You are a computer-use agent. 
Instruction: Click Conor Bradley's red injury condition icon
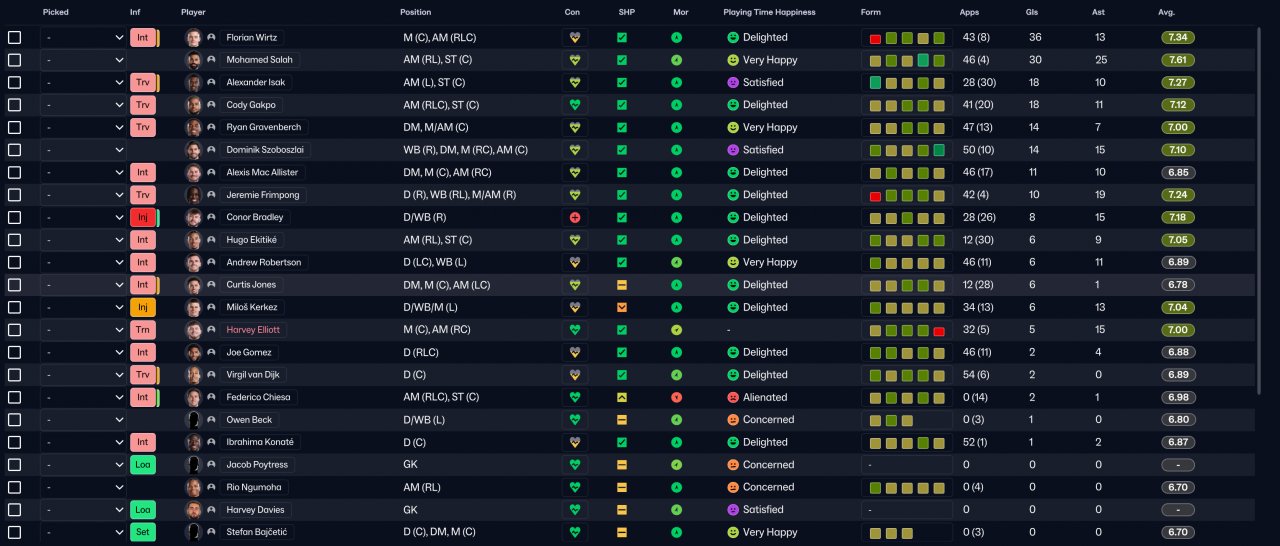[x=575, y=217]
